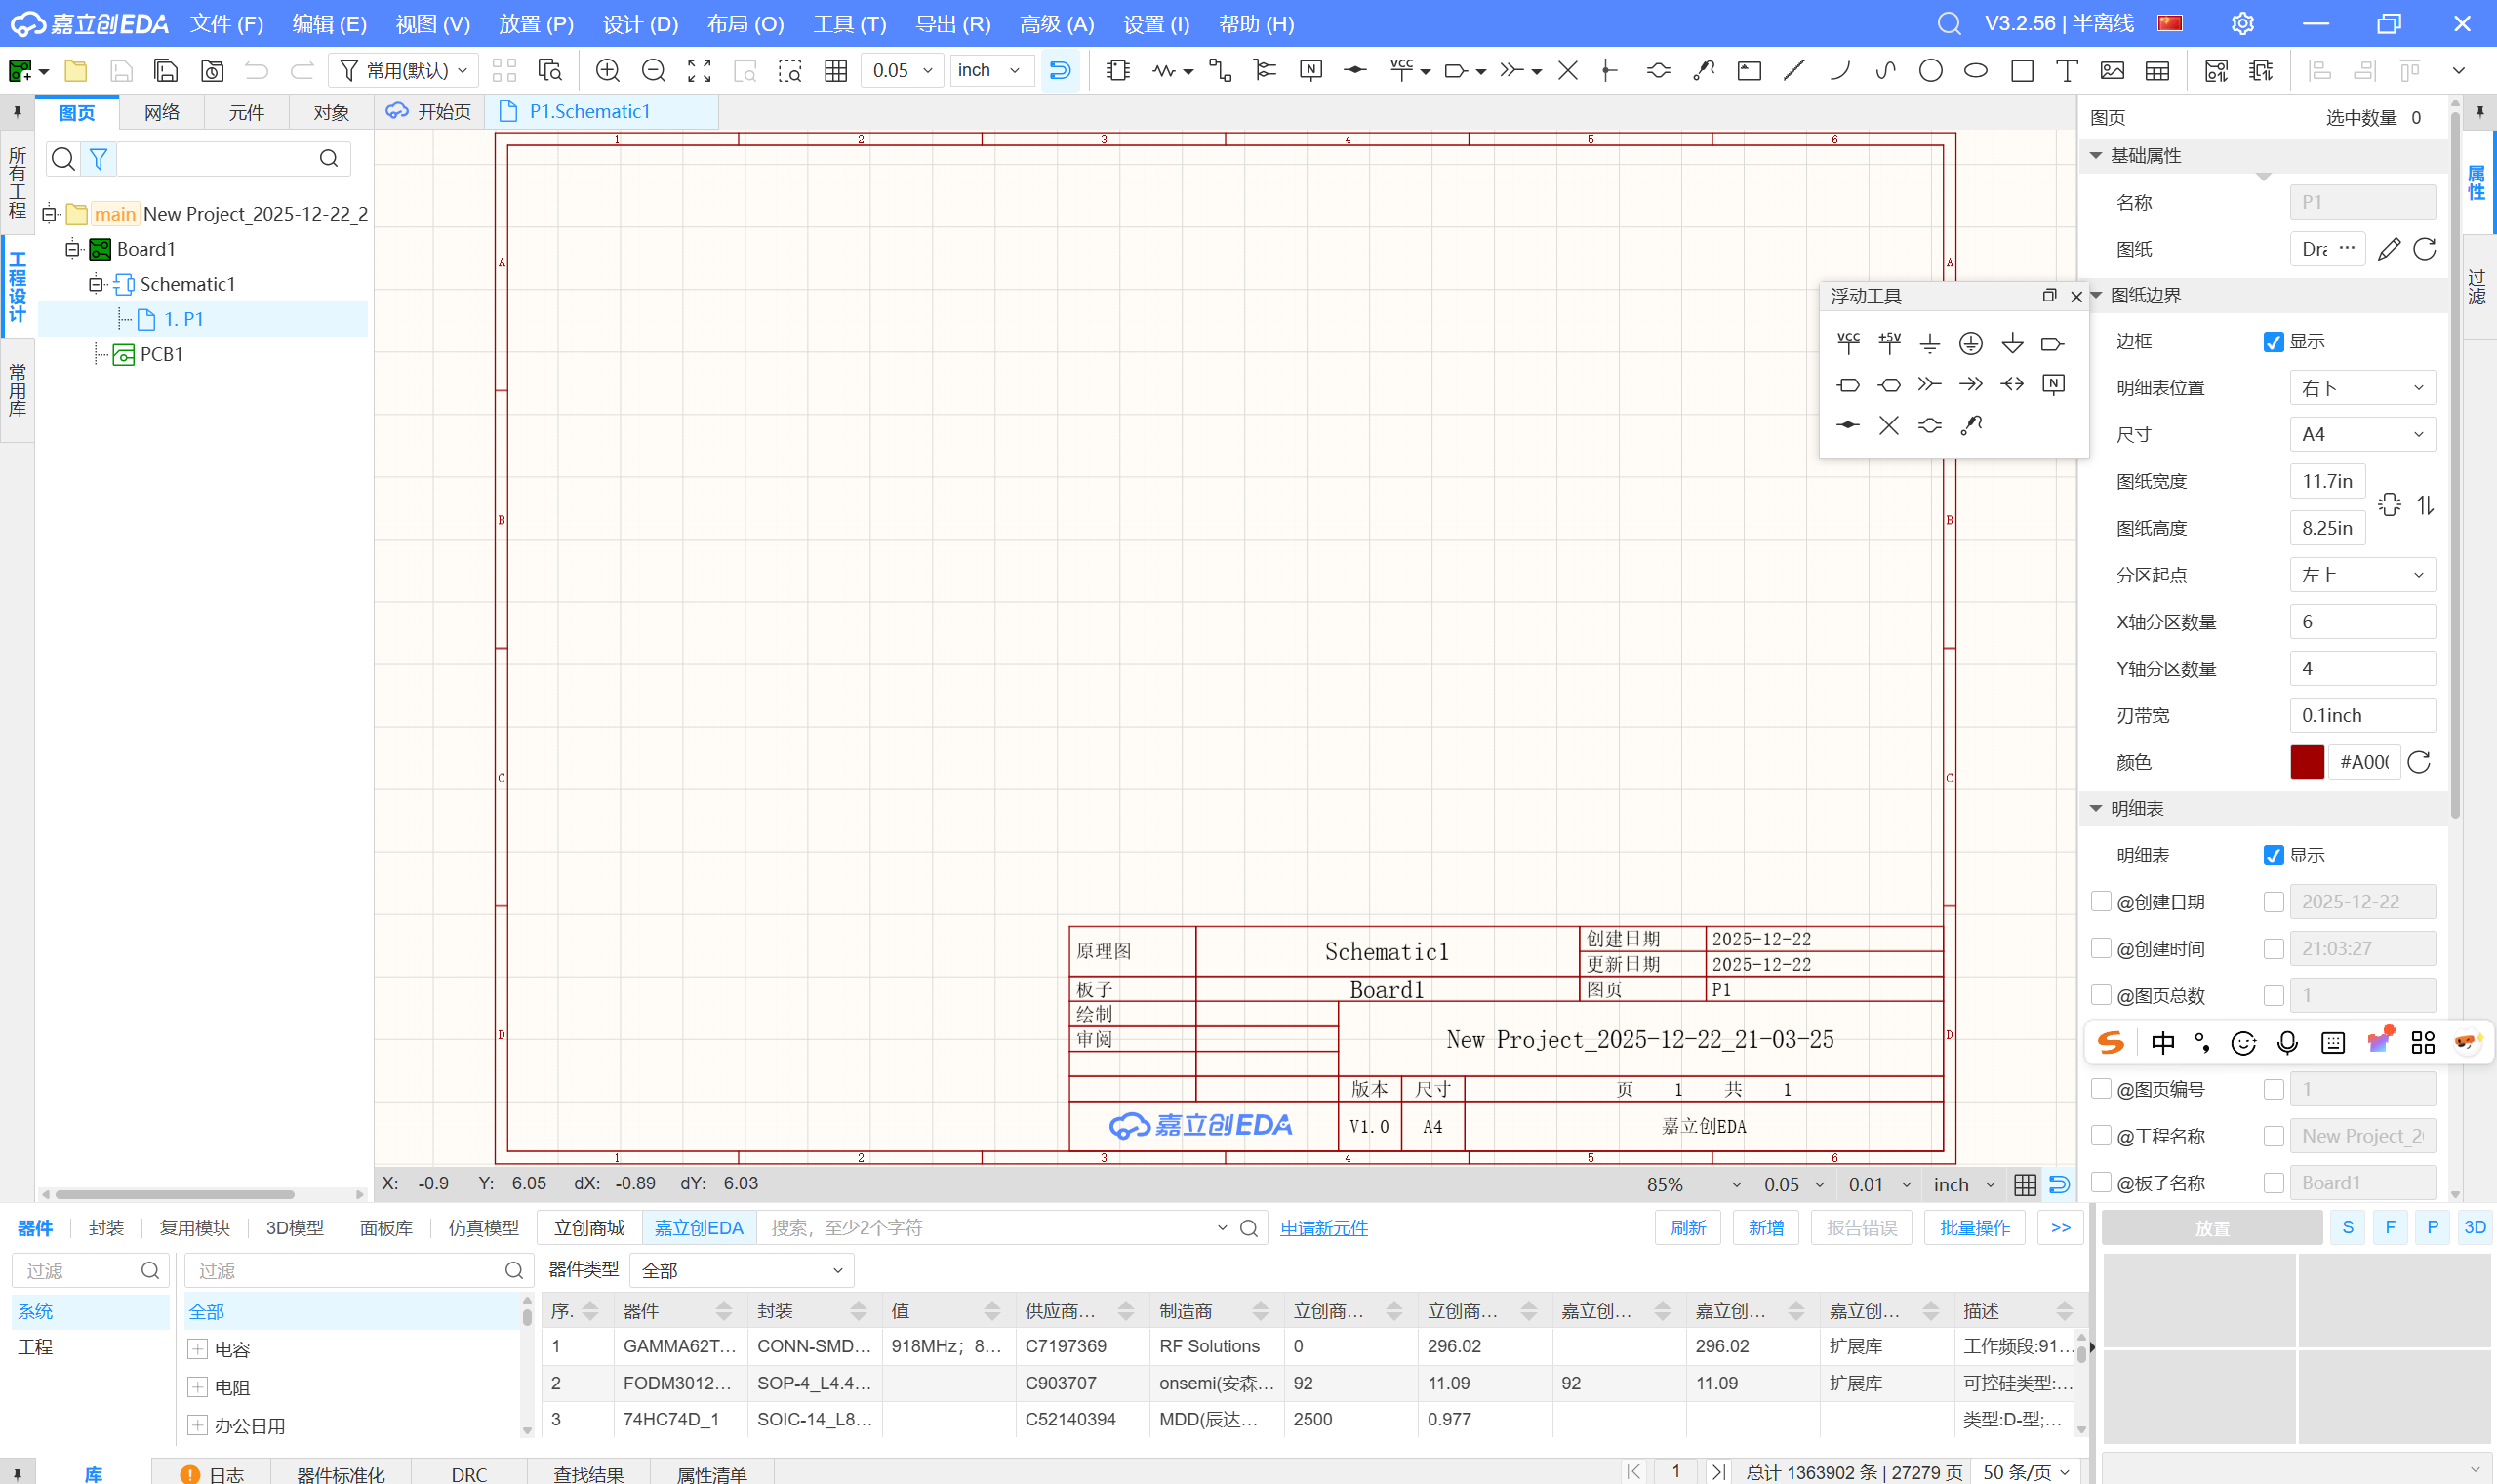Click the 刷新 button
Screen dimensions: 2497x1484
1687,1228
